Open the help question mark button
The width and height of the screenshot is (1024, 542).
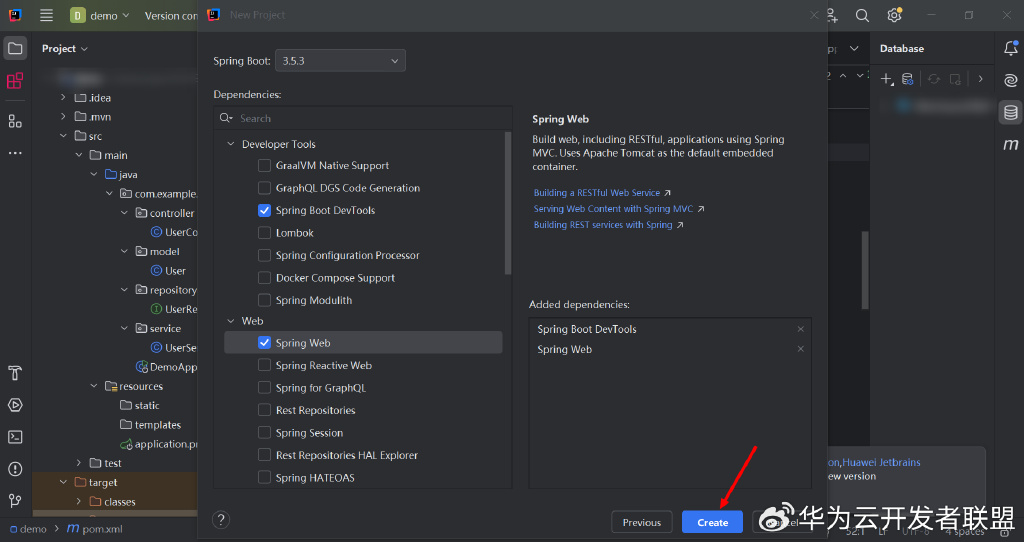(x=221, y=520)
